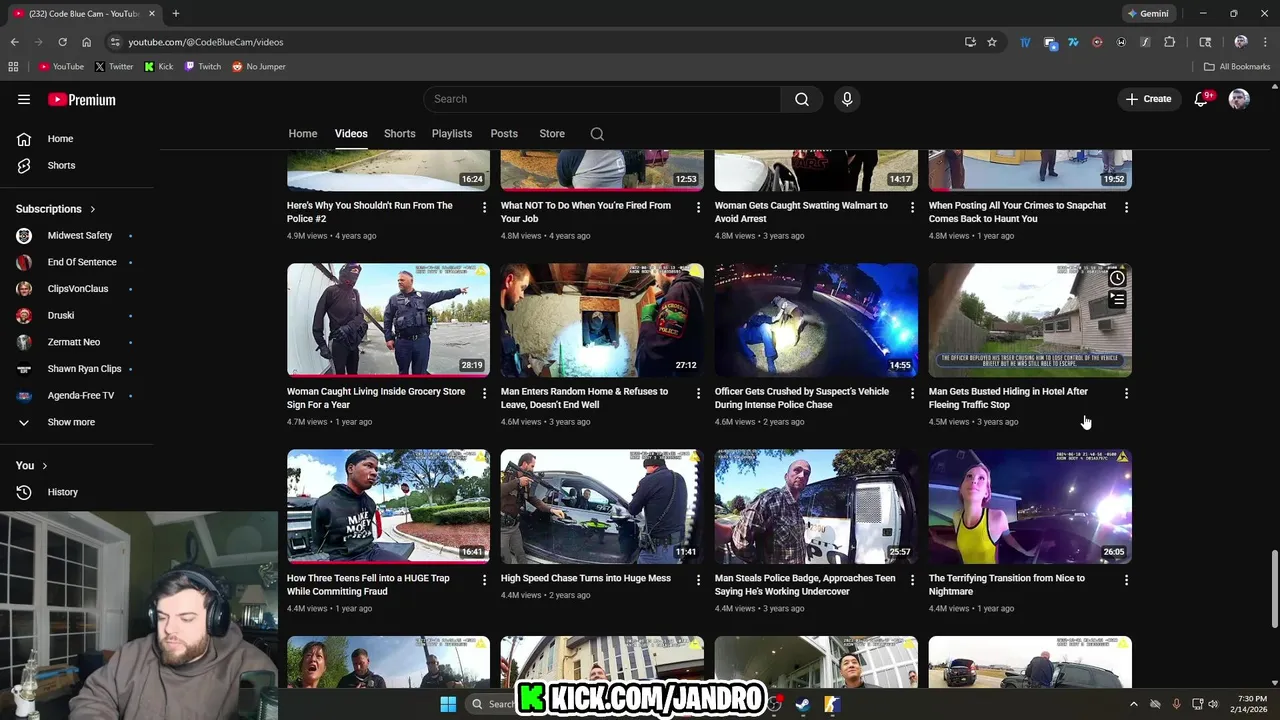
Task: Click the YouTube Premium logo
Action: coord(82,99)
